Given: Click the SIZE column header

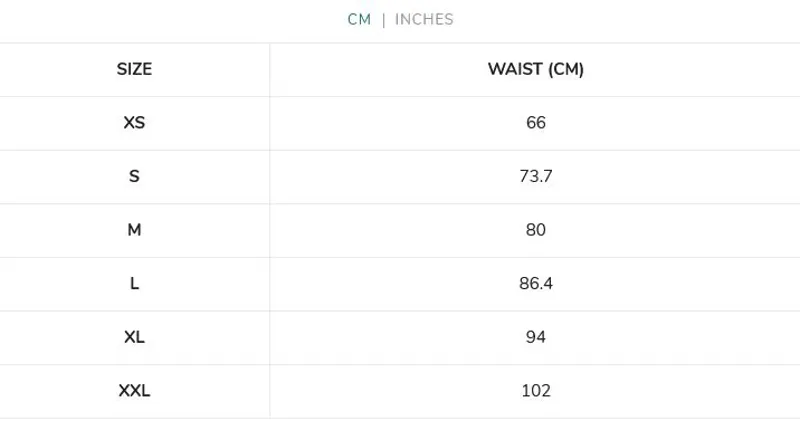Looking at the screenshot, I should point(134,70).
